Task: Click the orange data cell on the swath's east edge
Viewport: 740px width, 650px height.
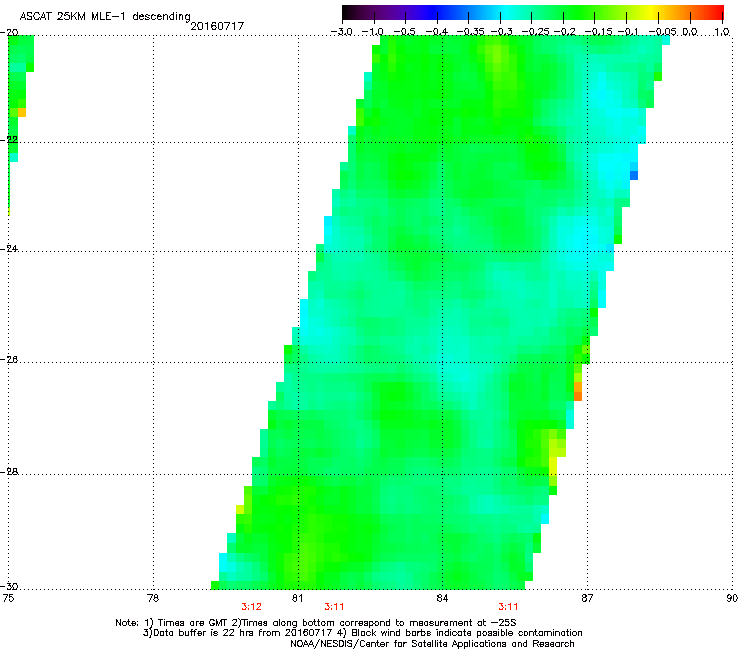Action: [578, 392]
